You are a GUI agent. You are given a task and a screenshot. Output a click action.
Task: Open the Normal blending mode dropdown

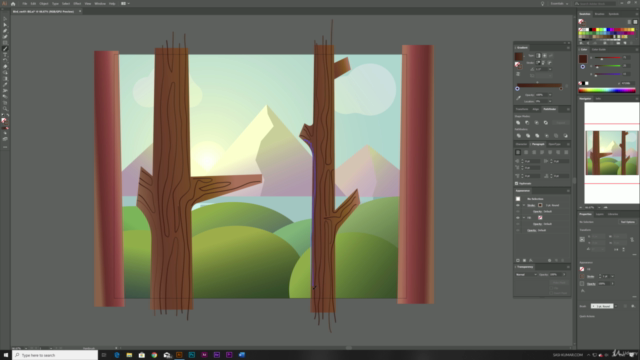tap(526, 275)
